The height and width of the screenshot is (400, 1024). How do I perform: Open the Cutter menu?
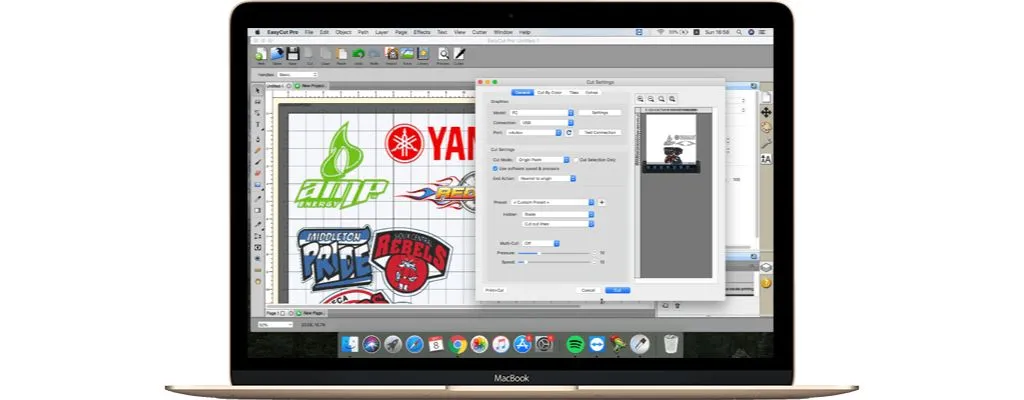480,32
